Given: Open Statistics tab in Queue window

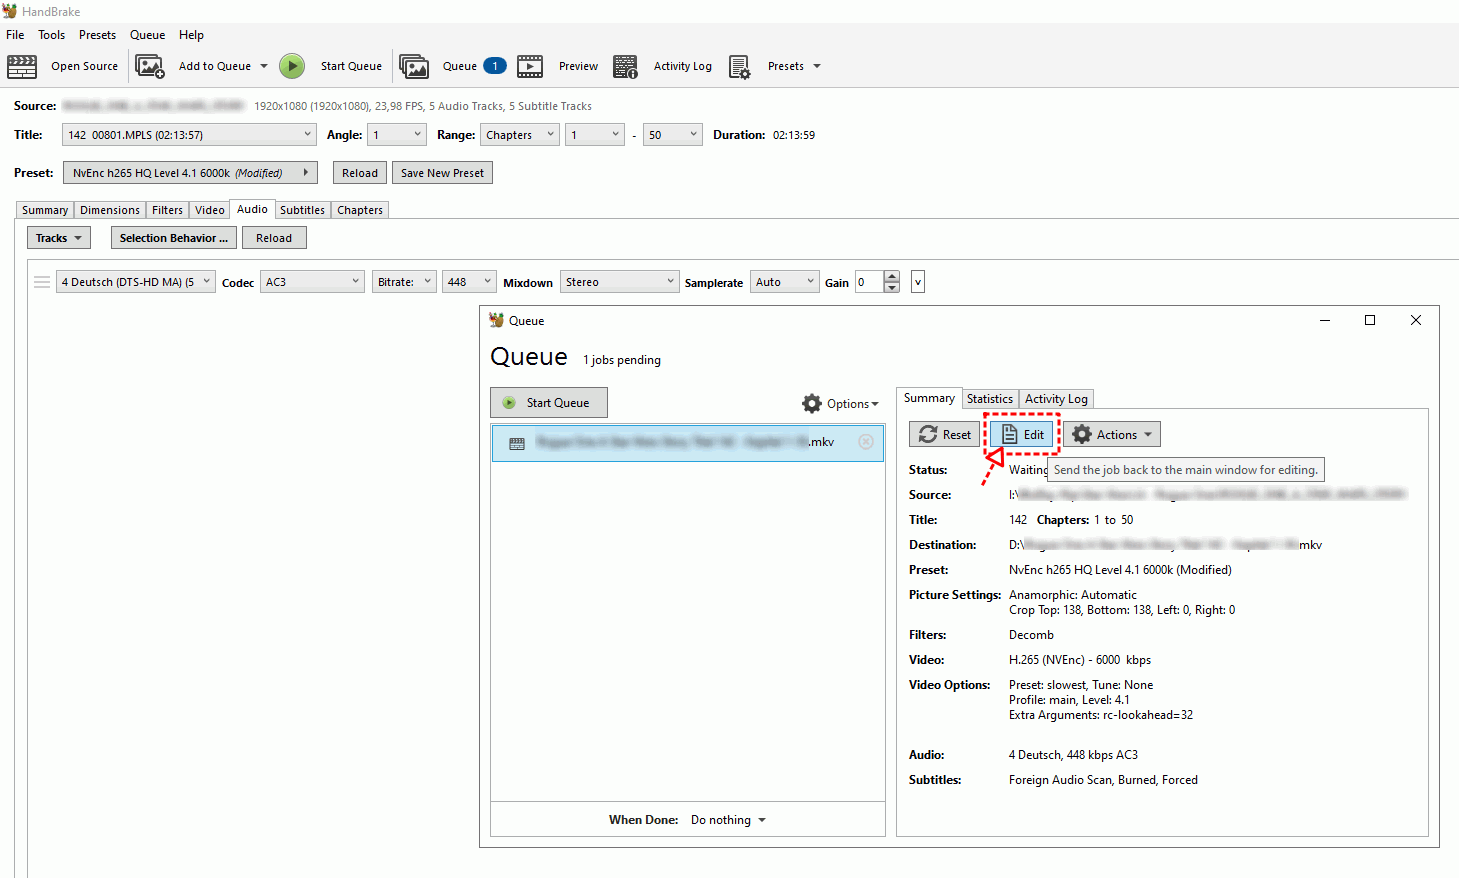Looking at the screenshot, I should click(990, 399).
